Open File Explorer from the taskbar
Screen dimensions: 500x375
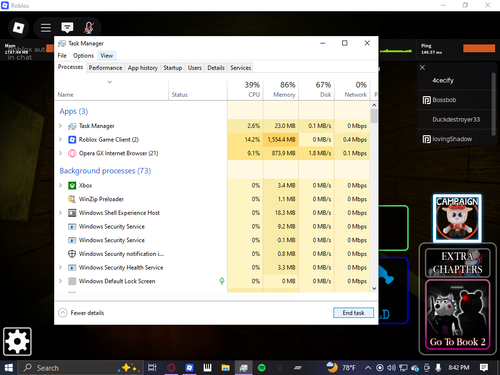pyautogui.click(x=226, y=368)
